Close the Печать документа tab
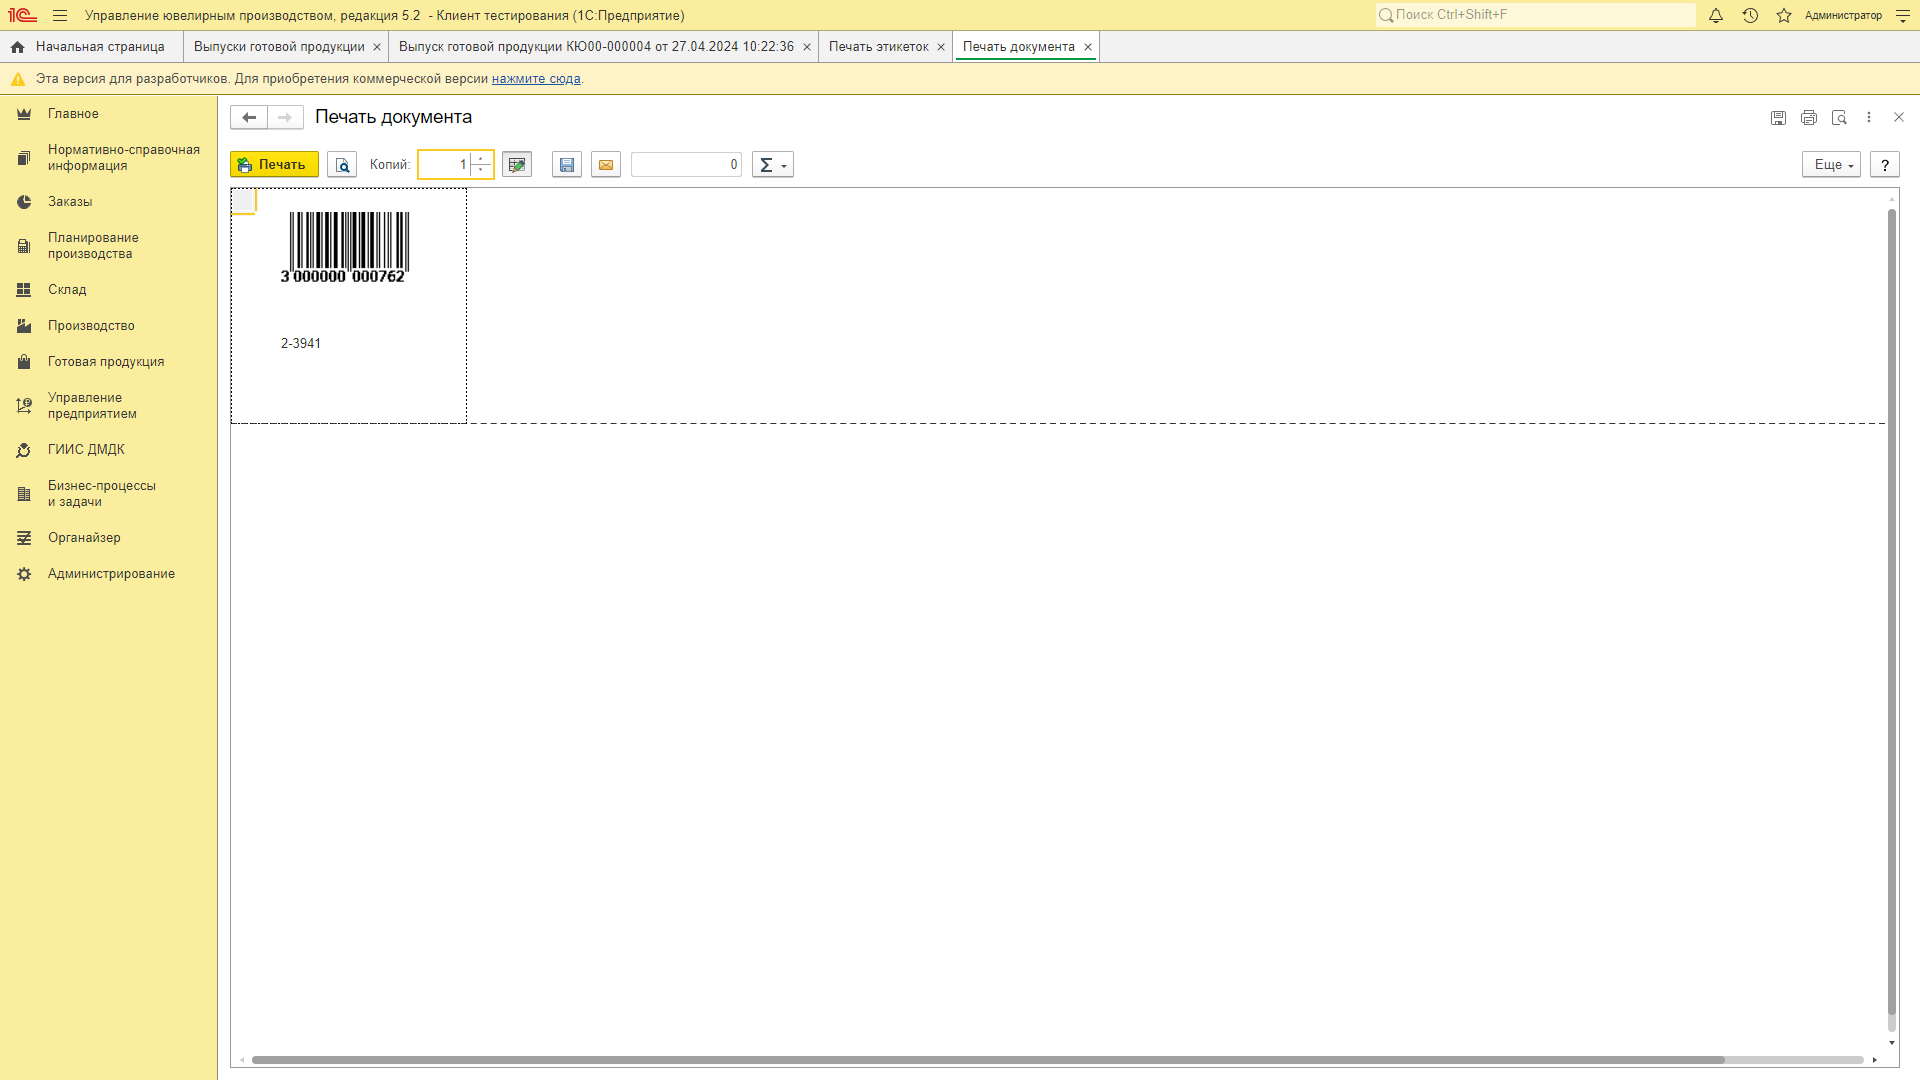Viewport: 1920px width, 1080px height. [1088, 47]
